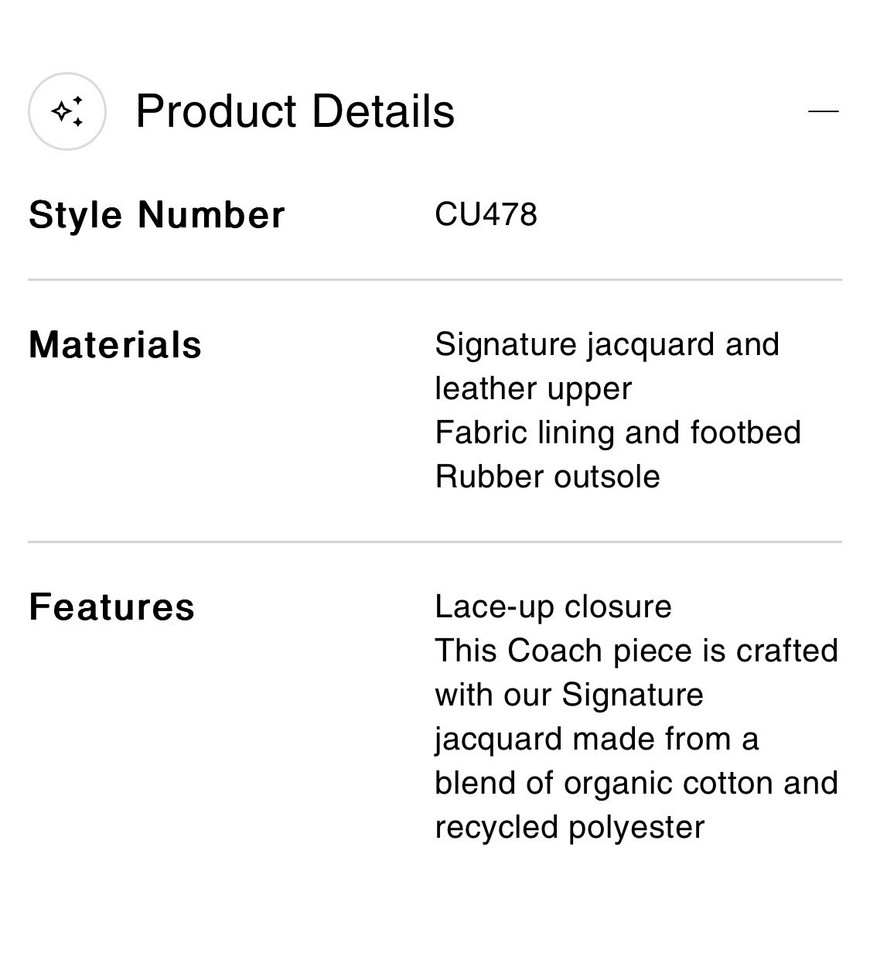Click 'This Coach piece is crafted' line

coord(636,651)
